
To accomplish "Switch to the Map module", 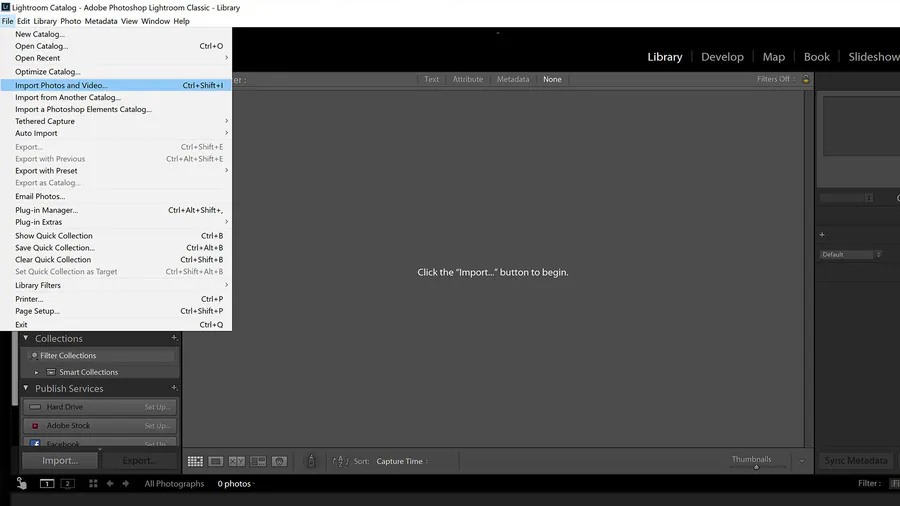I will pyautogui.click(x=773, y=57).
